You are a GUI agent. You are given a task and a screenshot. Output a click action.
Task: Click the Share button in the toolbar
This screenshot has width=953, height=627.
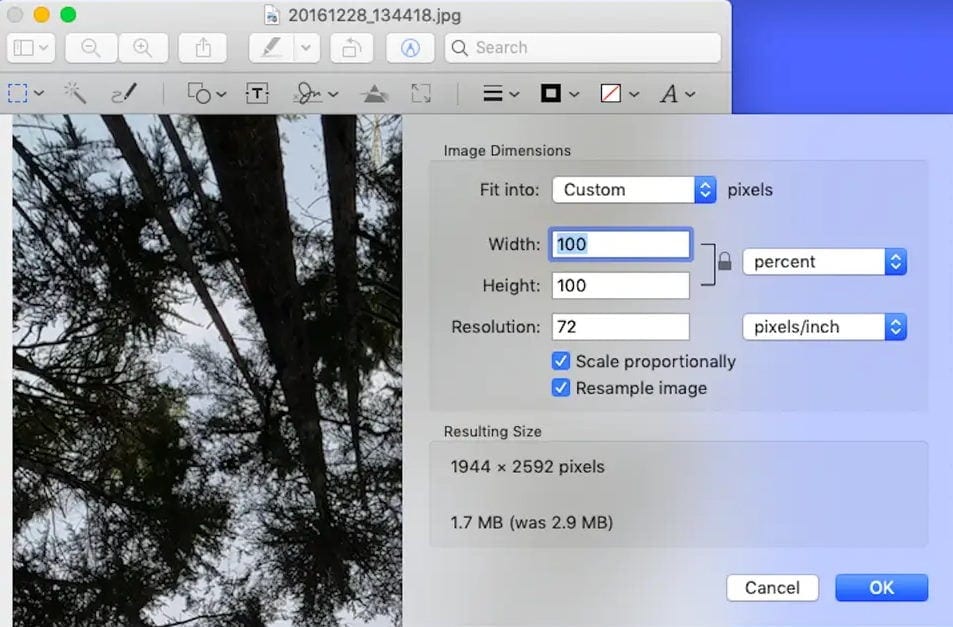pyautogui.click(x=201, y=47)
